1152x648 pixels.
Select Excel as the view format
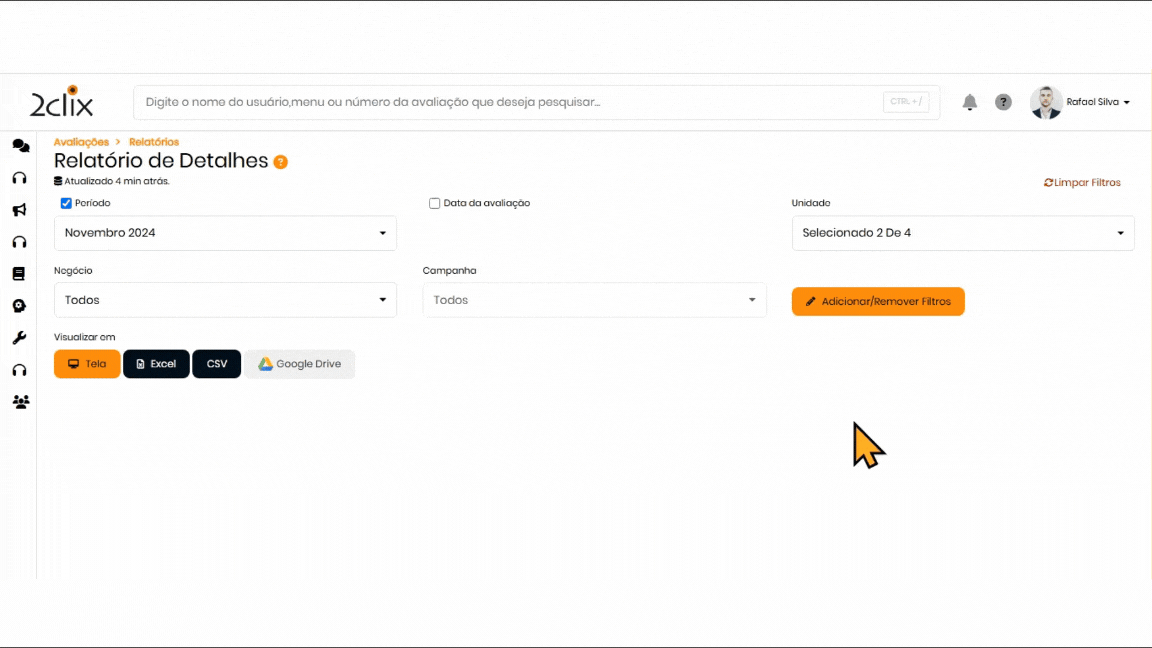tap(156, 364)
